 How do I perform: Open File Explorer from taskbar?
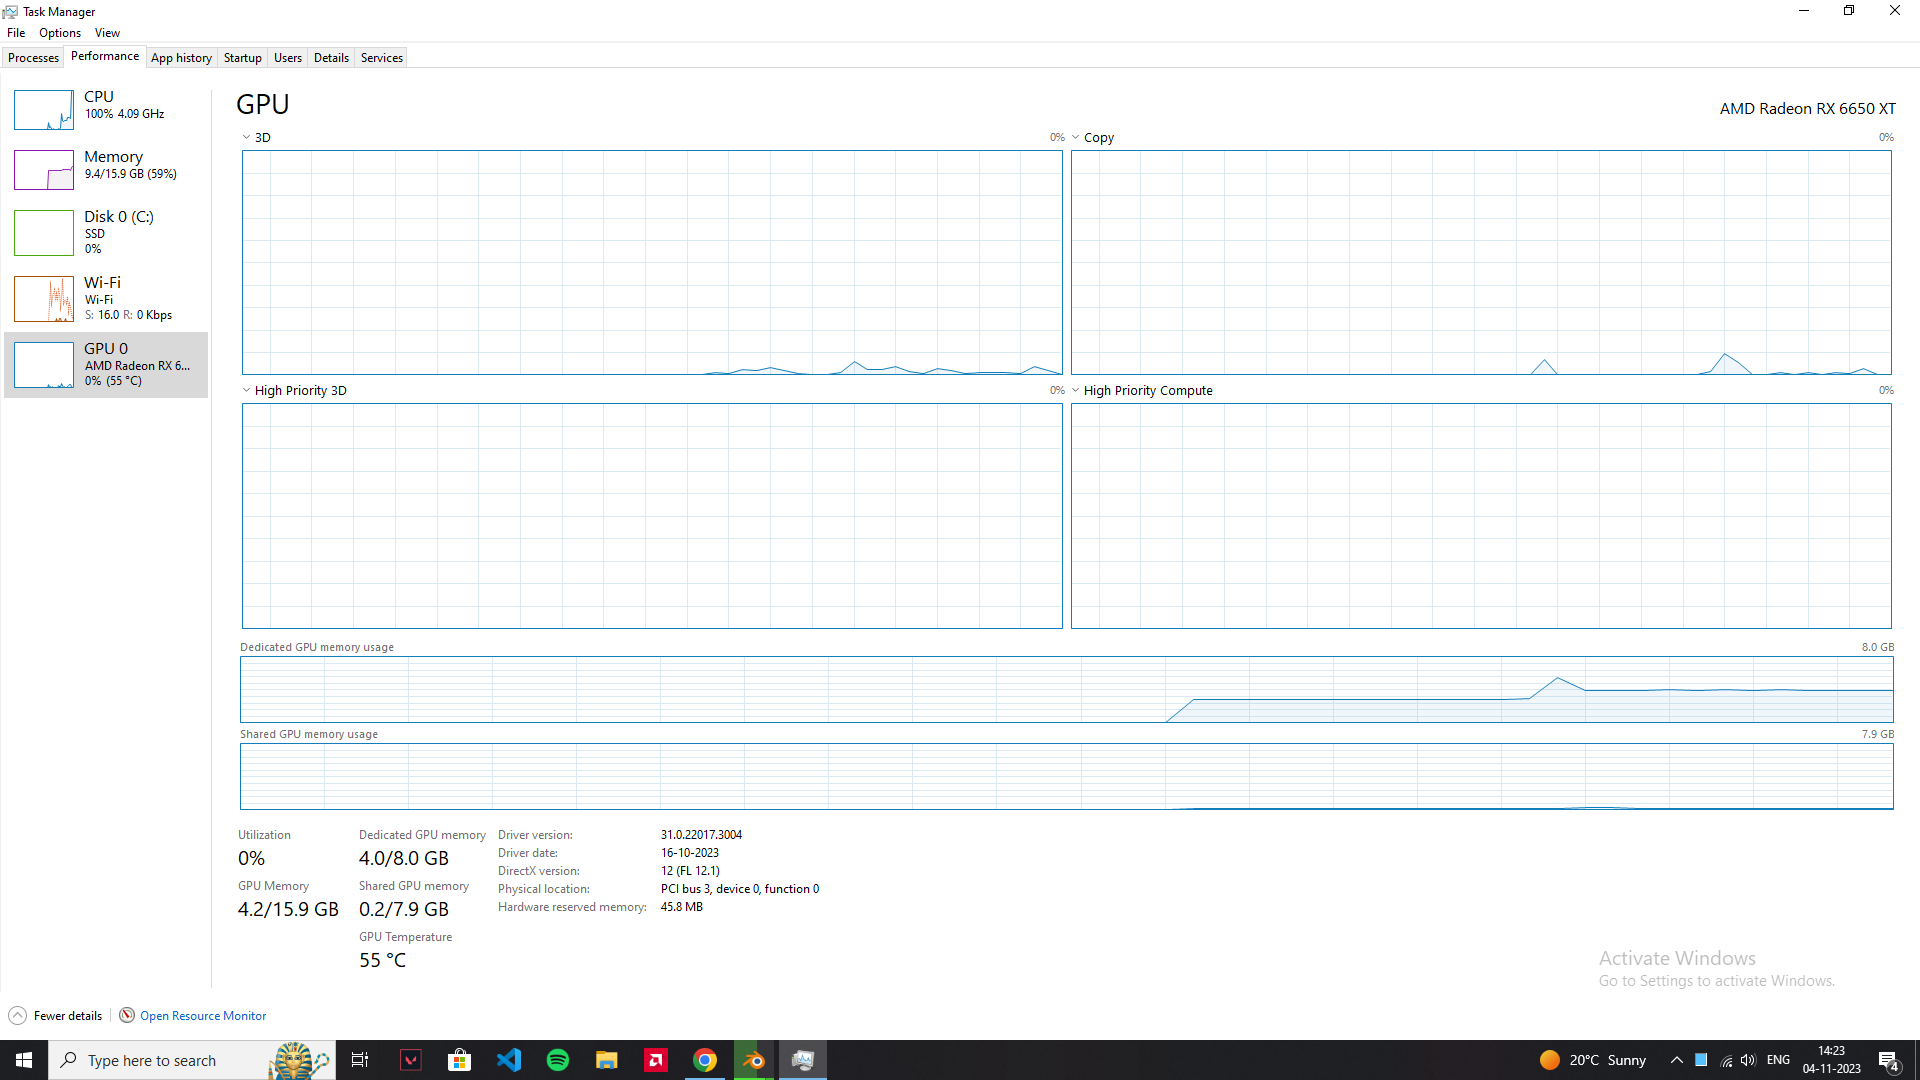click(607, 1060)
